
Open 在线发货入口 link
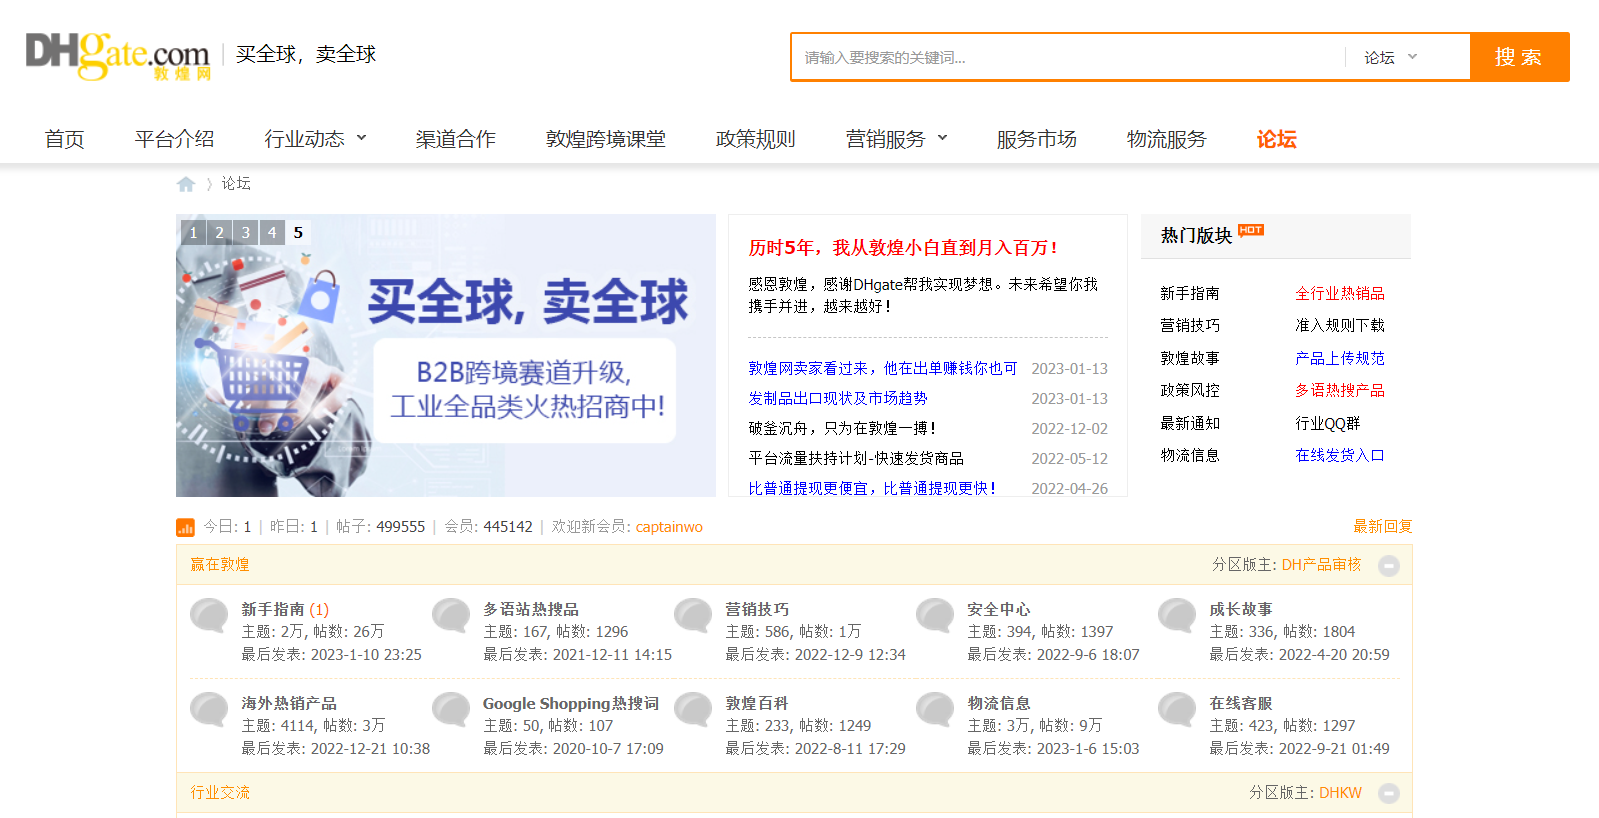tap(1339, 455)
